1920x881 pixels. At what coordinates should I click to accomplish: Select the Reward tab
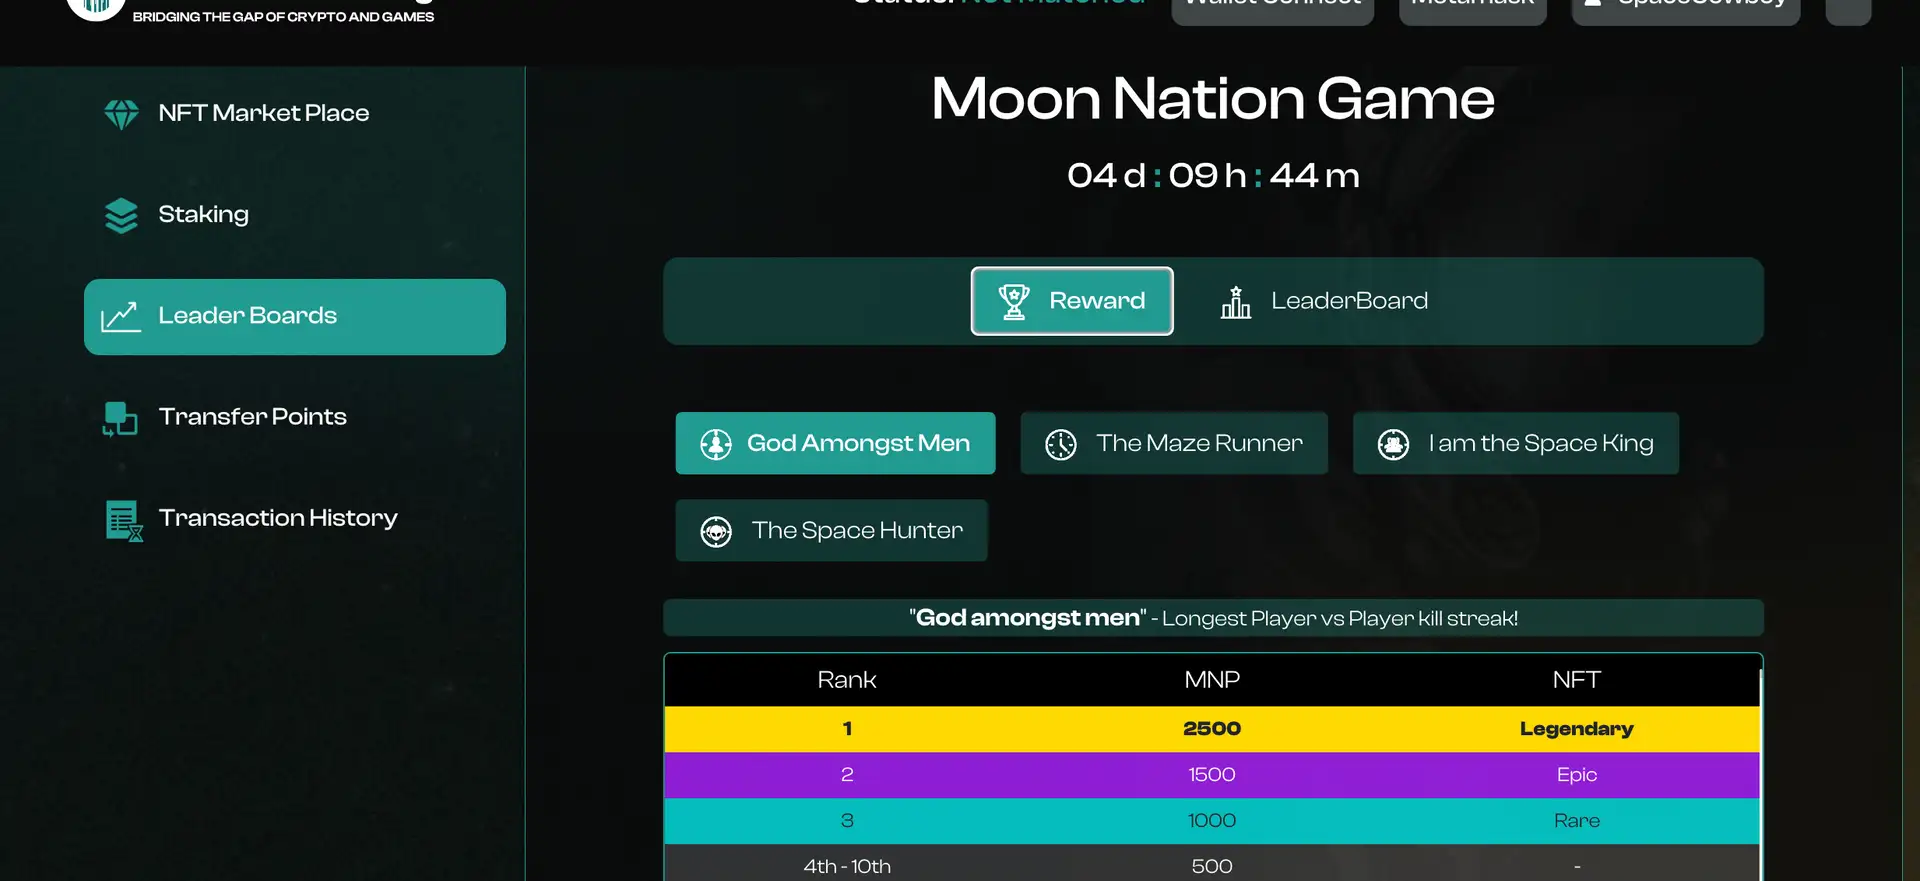pyautogui.click(x=1072, y=301)
